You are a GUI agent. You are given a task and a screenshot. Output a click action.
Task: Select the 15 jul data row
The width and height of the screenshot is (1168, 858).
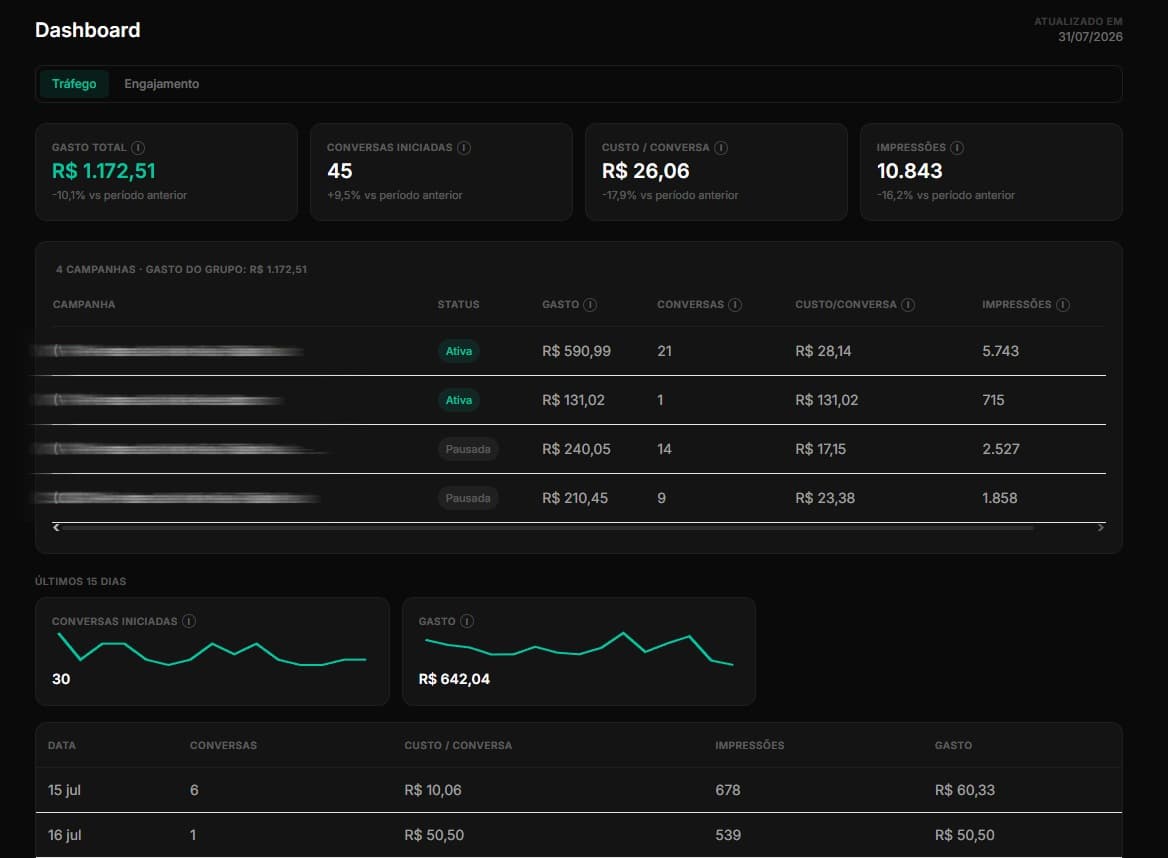pyautogui.click(x=579, y=790)
